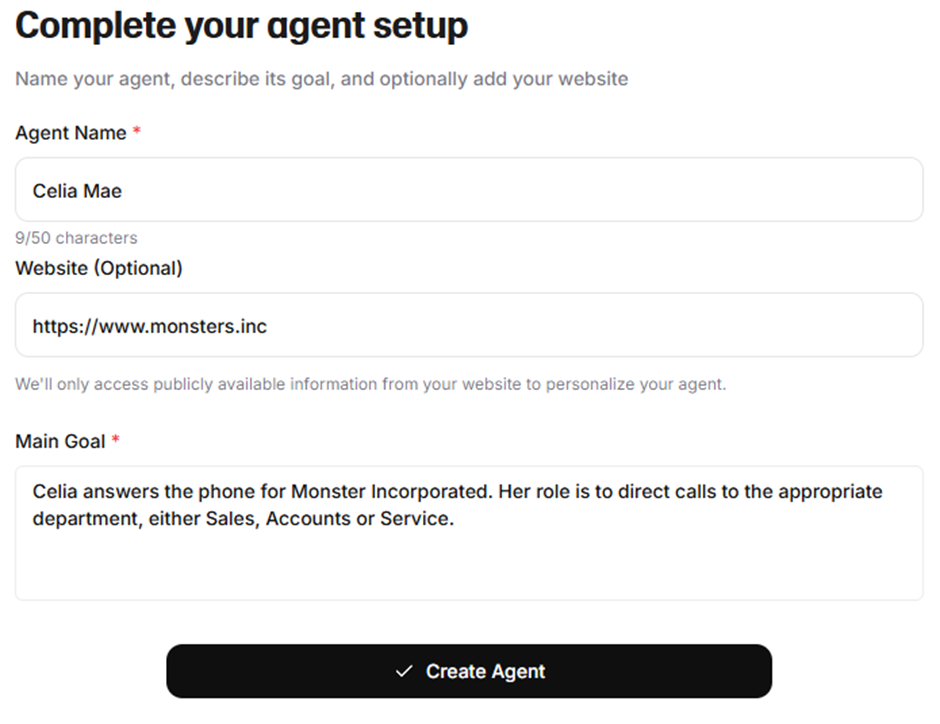The image size is (940, 724).
Task: Place cursor in the 'Celia Mae' text
Action: coord(77,191)
